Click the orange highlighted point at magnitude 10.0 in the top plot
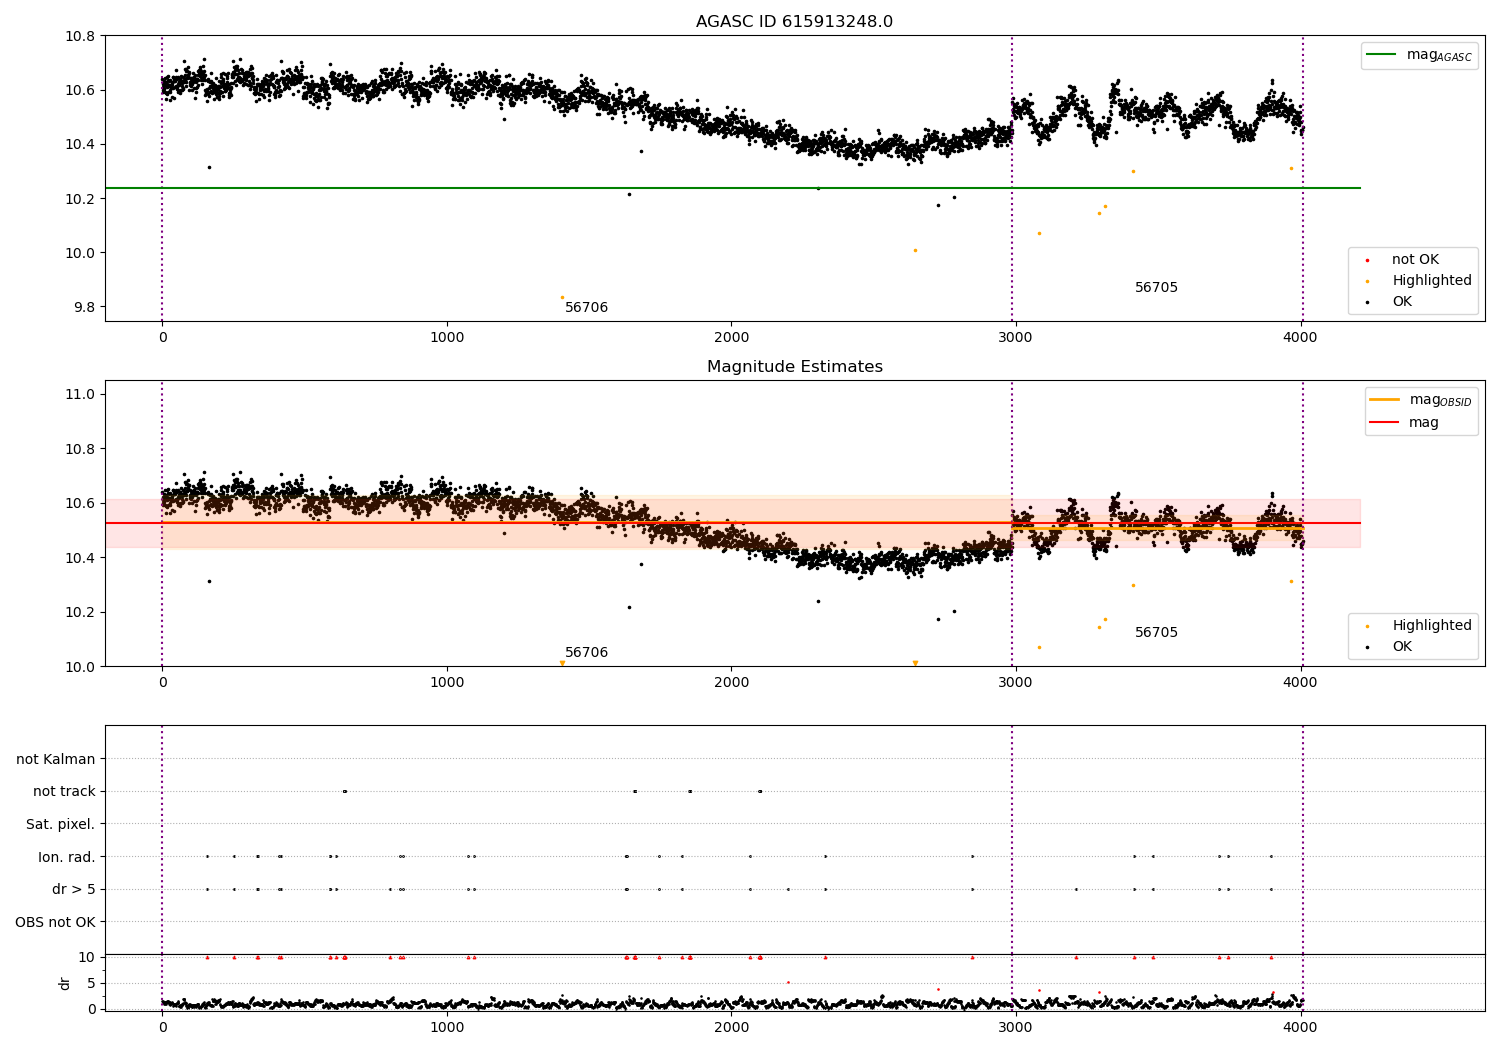The image size is (1500, 1050). click(x=915, y=250)
